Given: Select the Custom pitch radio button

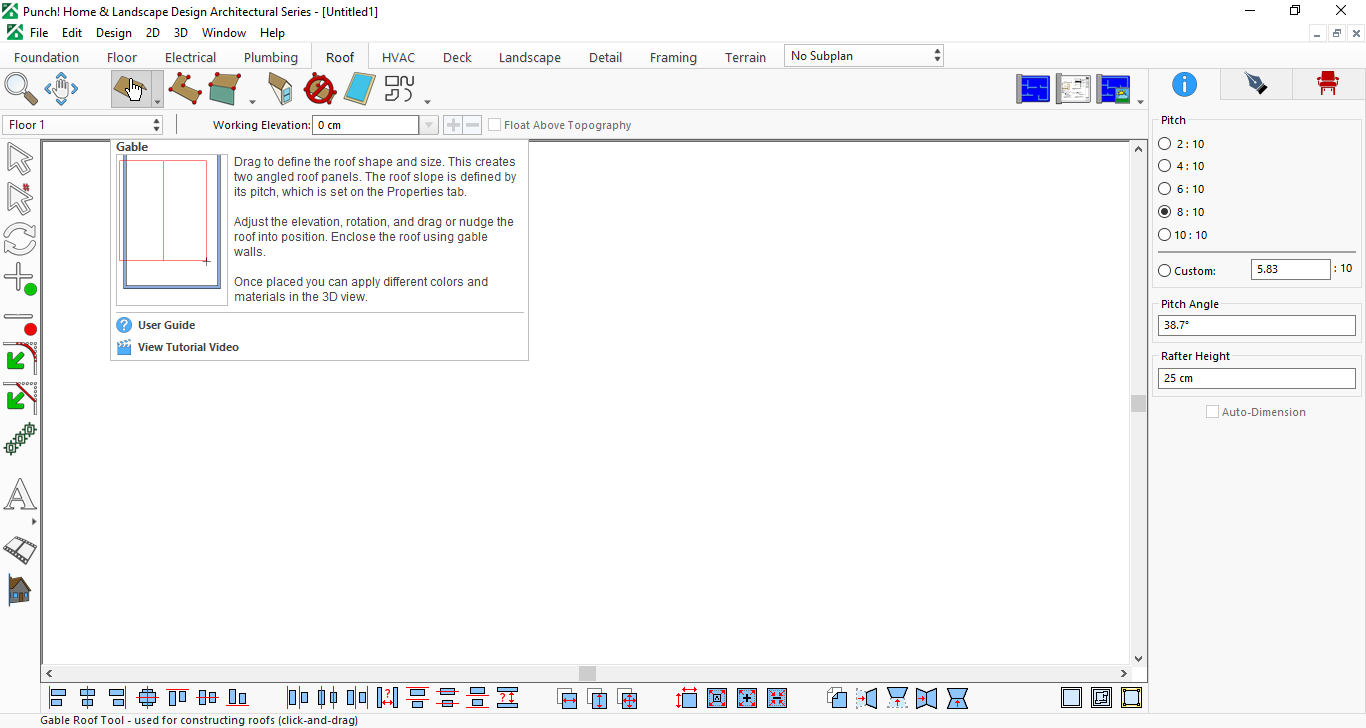Looking at the screenshot, I should point(1164,270).
